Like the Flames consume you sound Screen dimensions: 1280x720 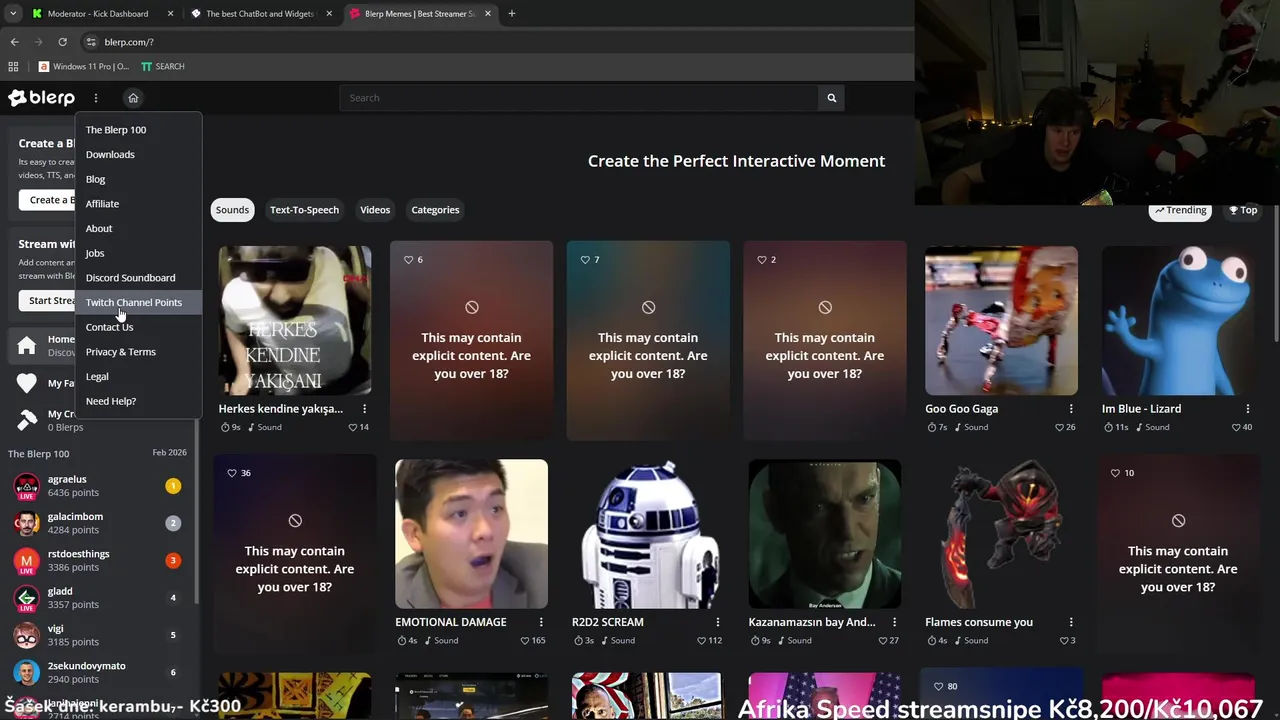pos(1064,640)
